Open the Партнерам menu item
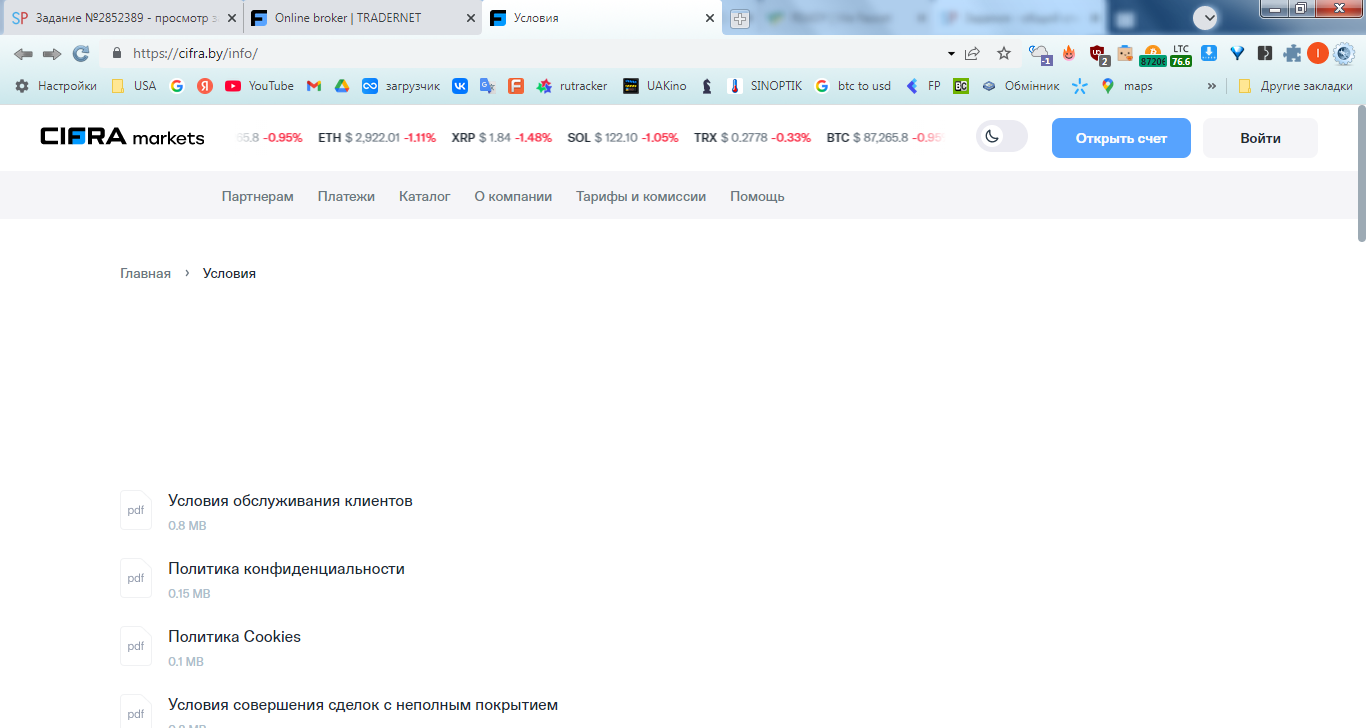Image resolution: width=1366 pixels, height=728 pixels. 258,196
